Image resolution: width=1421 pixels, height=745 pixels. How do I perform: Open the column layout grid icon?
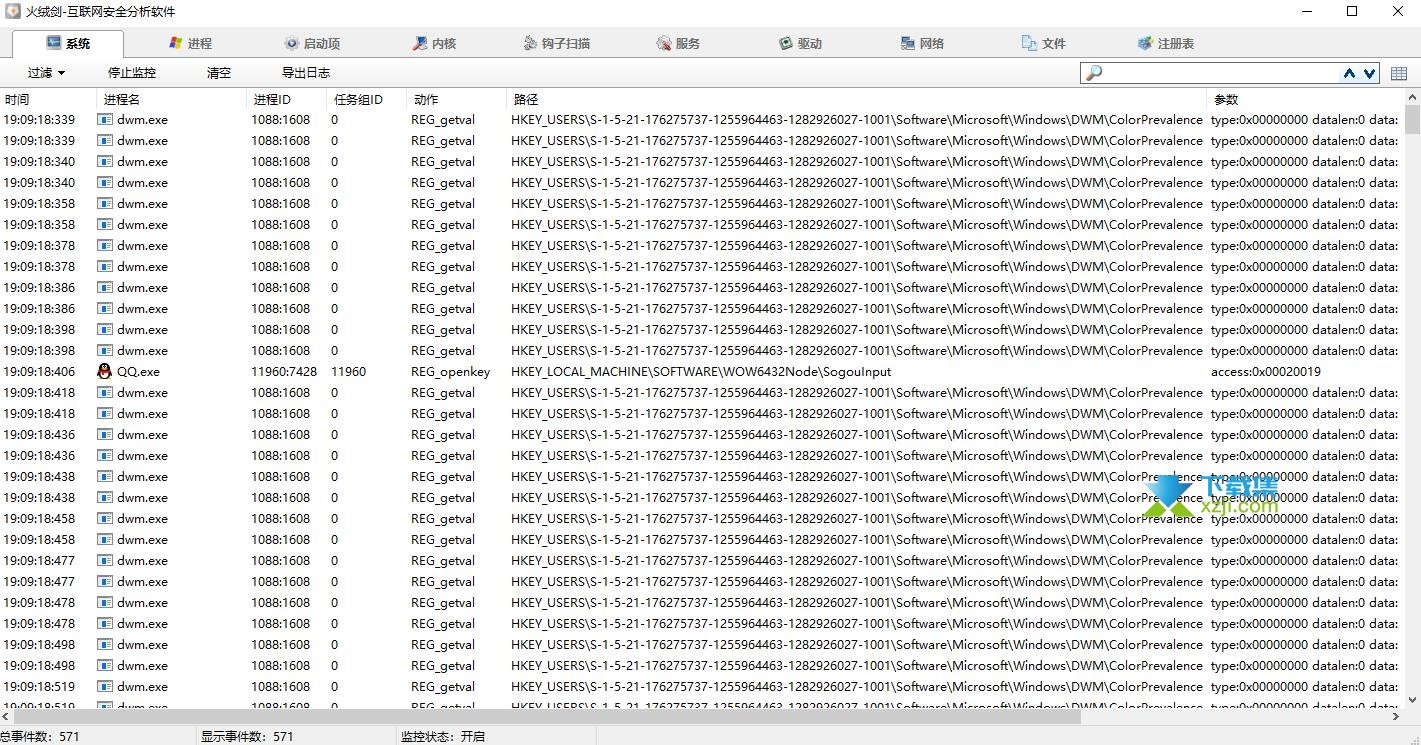(x=1398, y=73)
